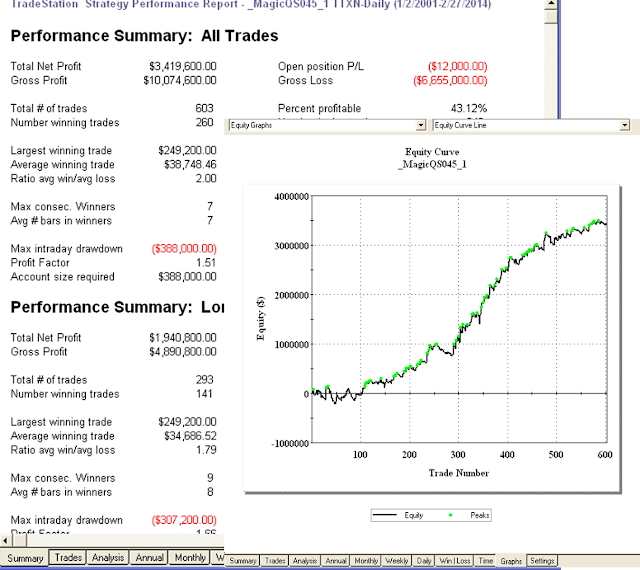Select Monthly tab in graph window

(366, 561)
